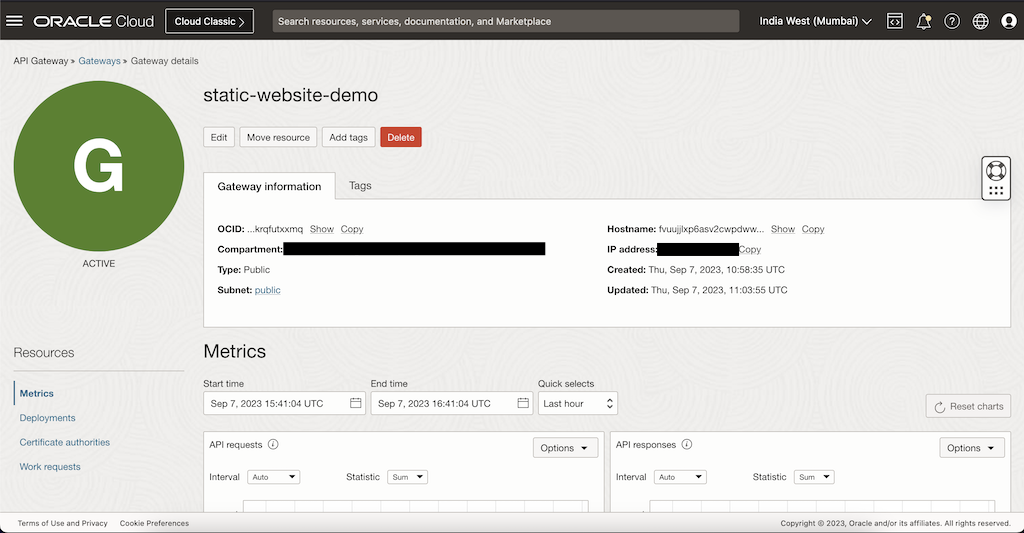Show the full Hostname
The image size is (1024, 533).
coord(782,229)
